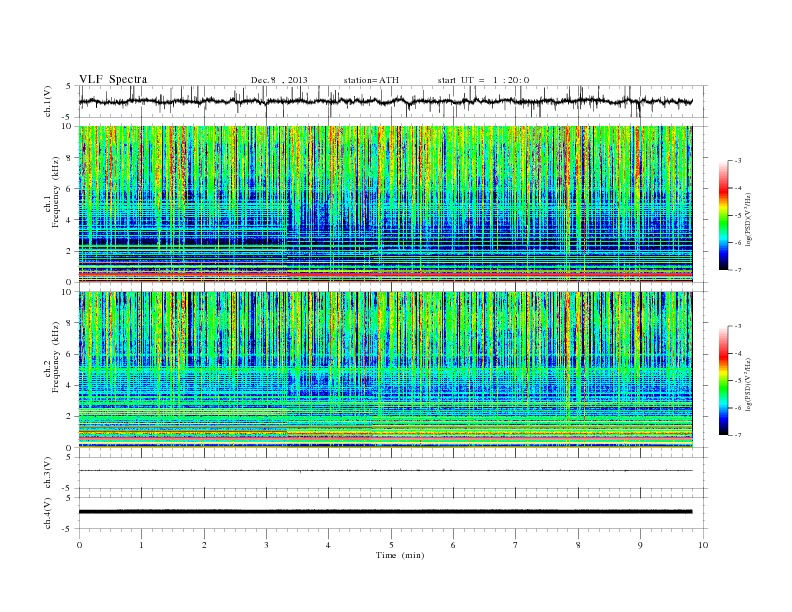792x612 pixels.
Task: Click inside the ch.2 spectrogram panel
Action: click(385, 370)
